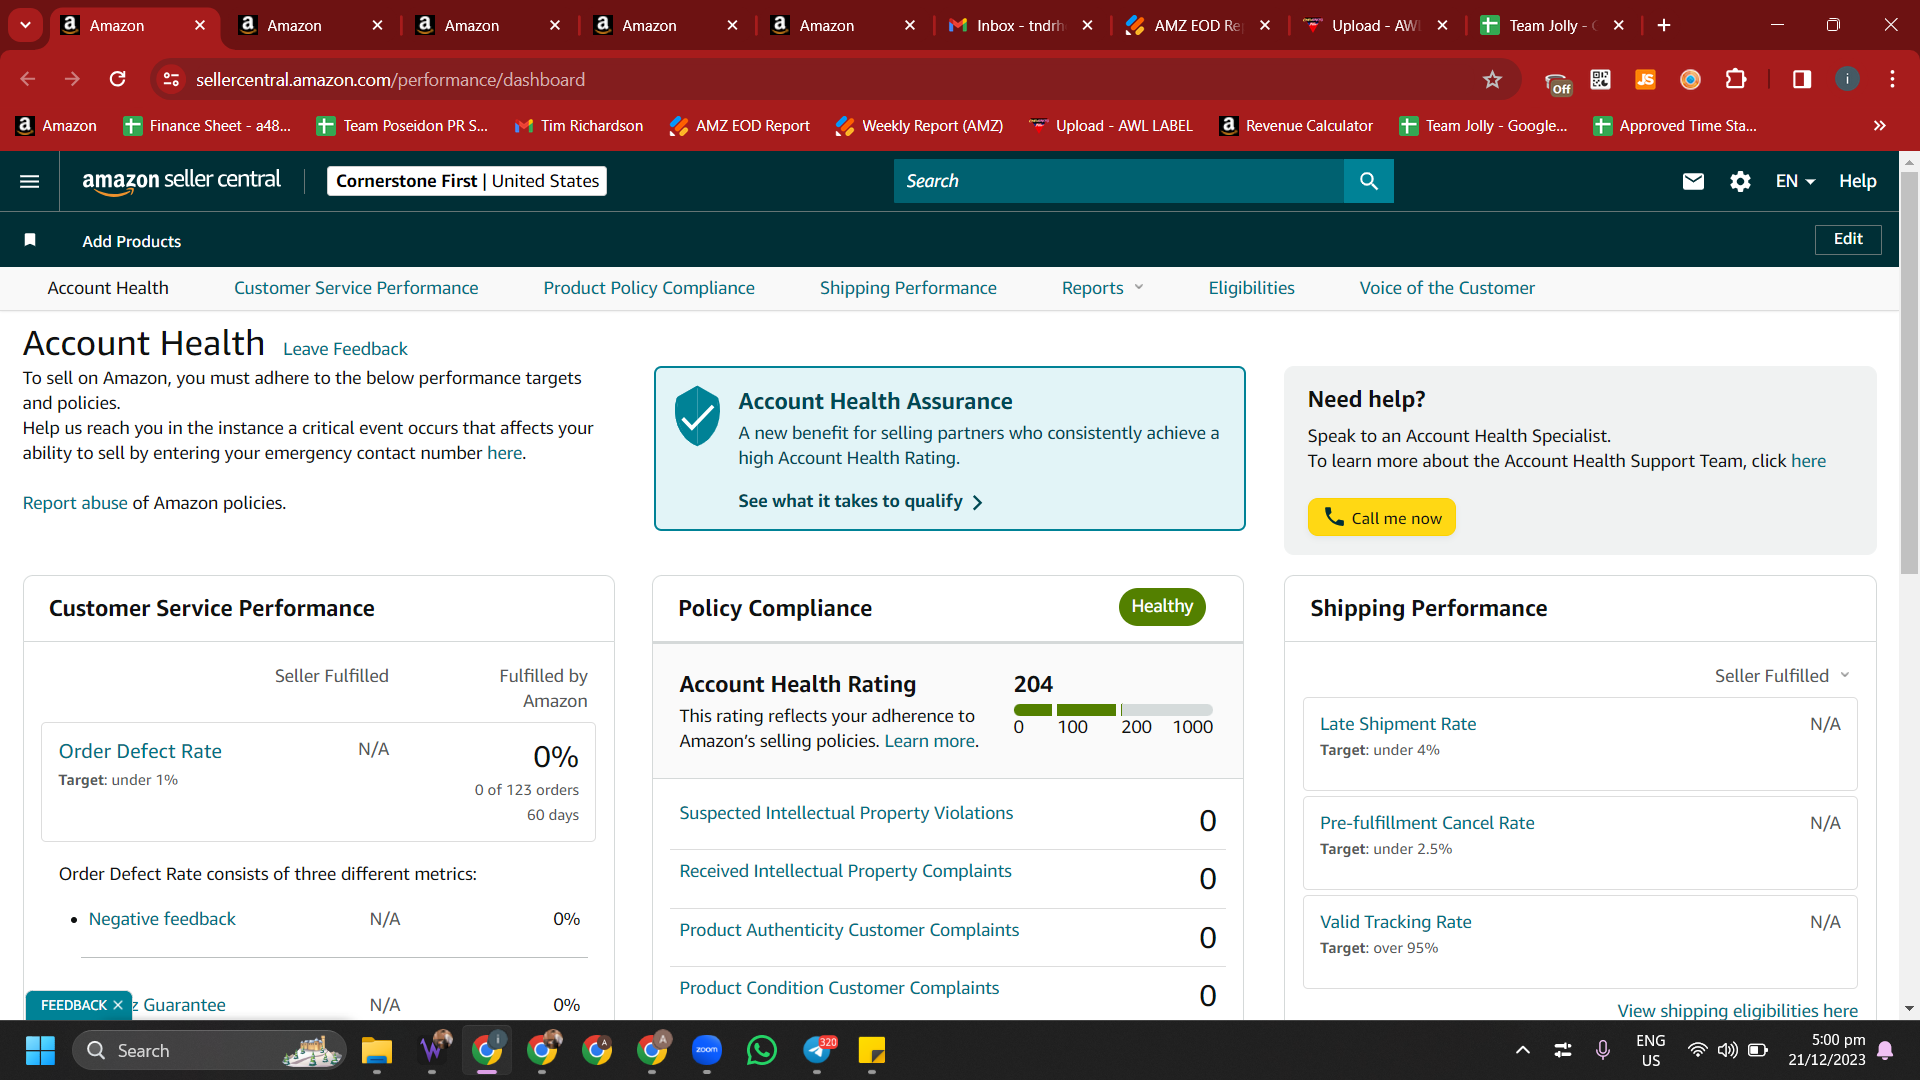The image size is (1920, 1080).
Task: Click the Learn more link for health rating
Action: (x=929, y=741)
